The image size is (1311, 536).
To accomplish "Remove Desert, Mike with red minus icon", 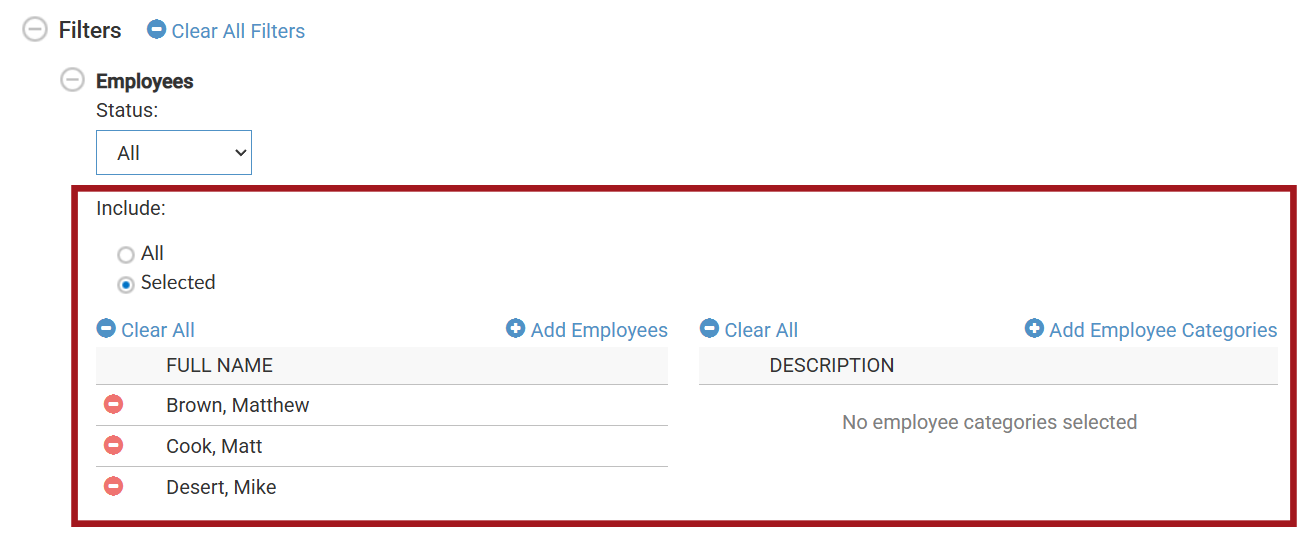I will coord(114,486).
